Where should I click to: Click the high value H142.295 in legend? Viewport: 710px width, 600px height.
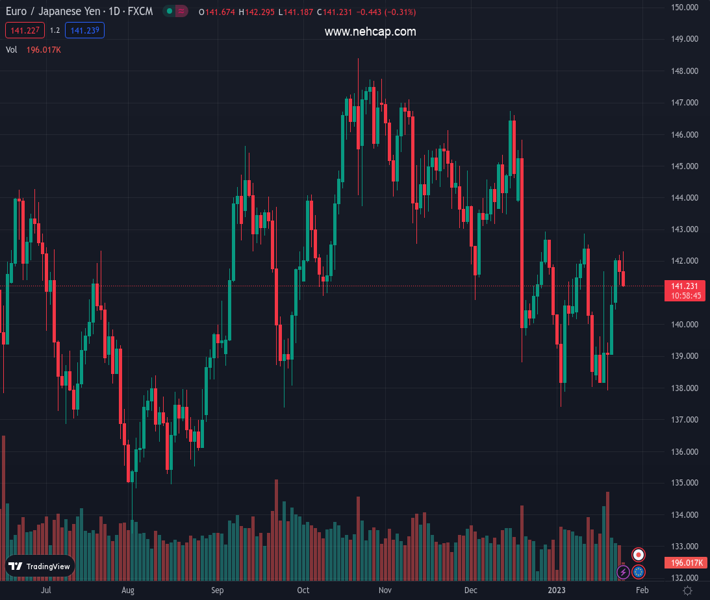(255, 12)
